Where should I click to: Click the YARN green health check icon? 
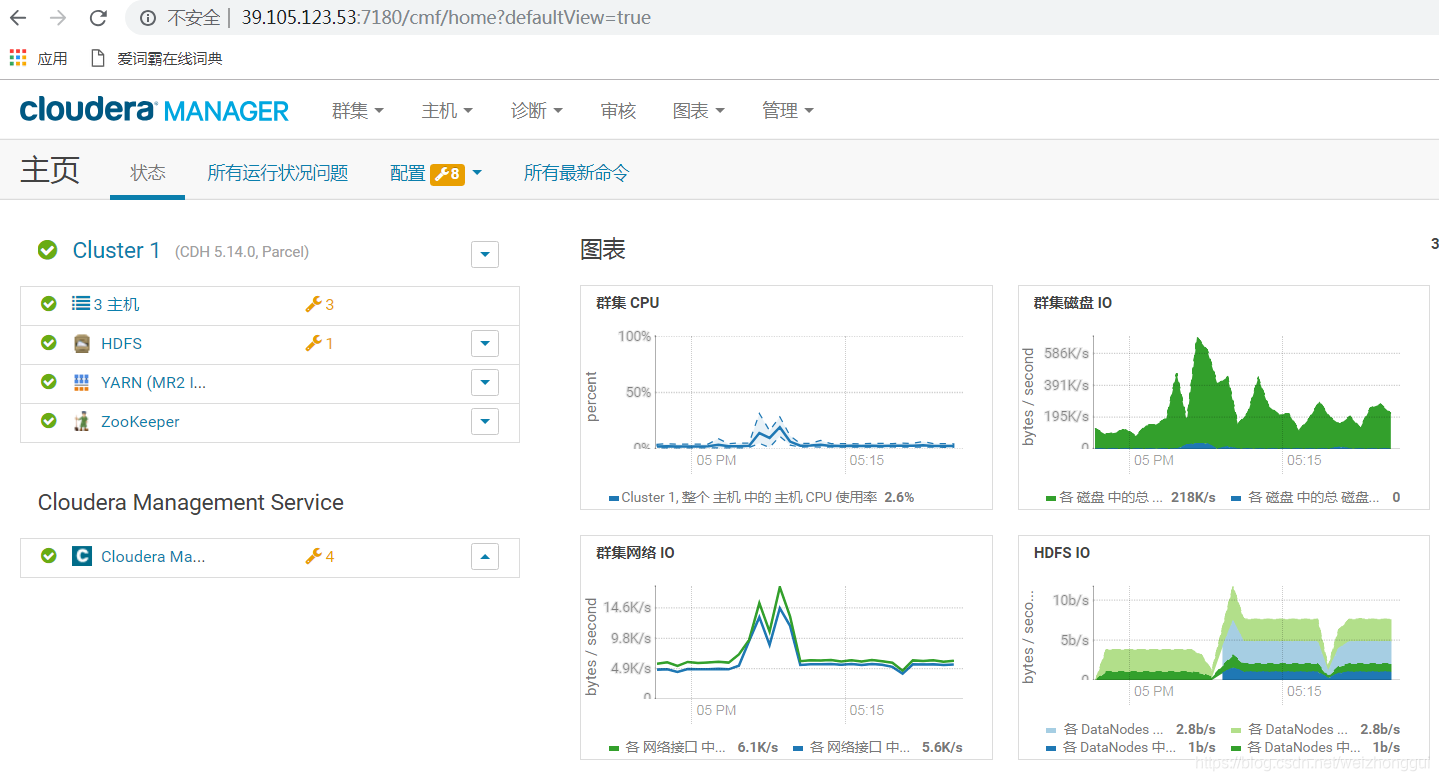(x=48, y=382)
